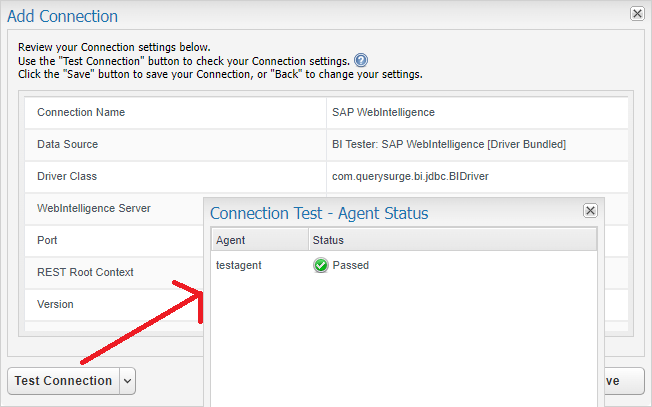The width and height of the screenshot is (652, 407).
Task: Click the green Passed status icon
Action: (321, 265)
